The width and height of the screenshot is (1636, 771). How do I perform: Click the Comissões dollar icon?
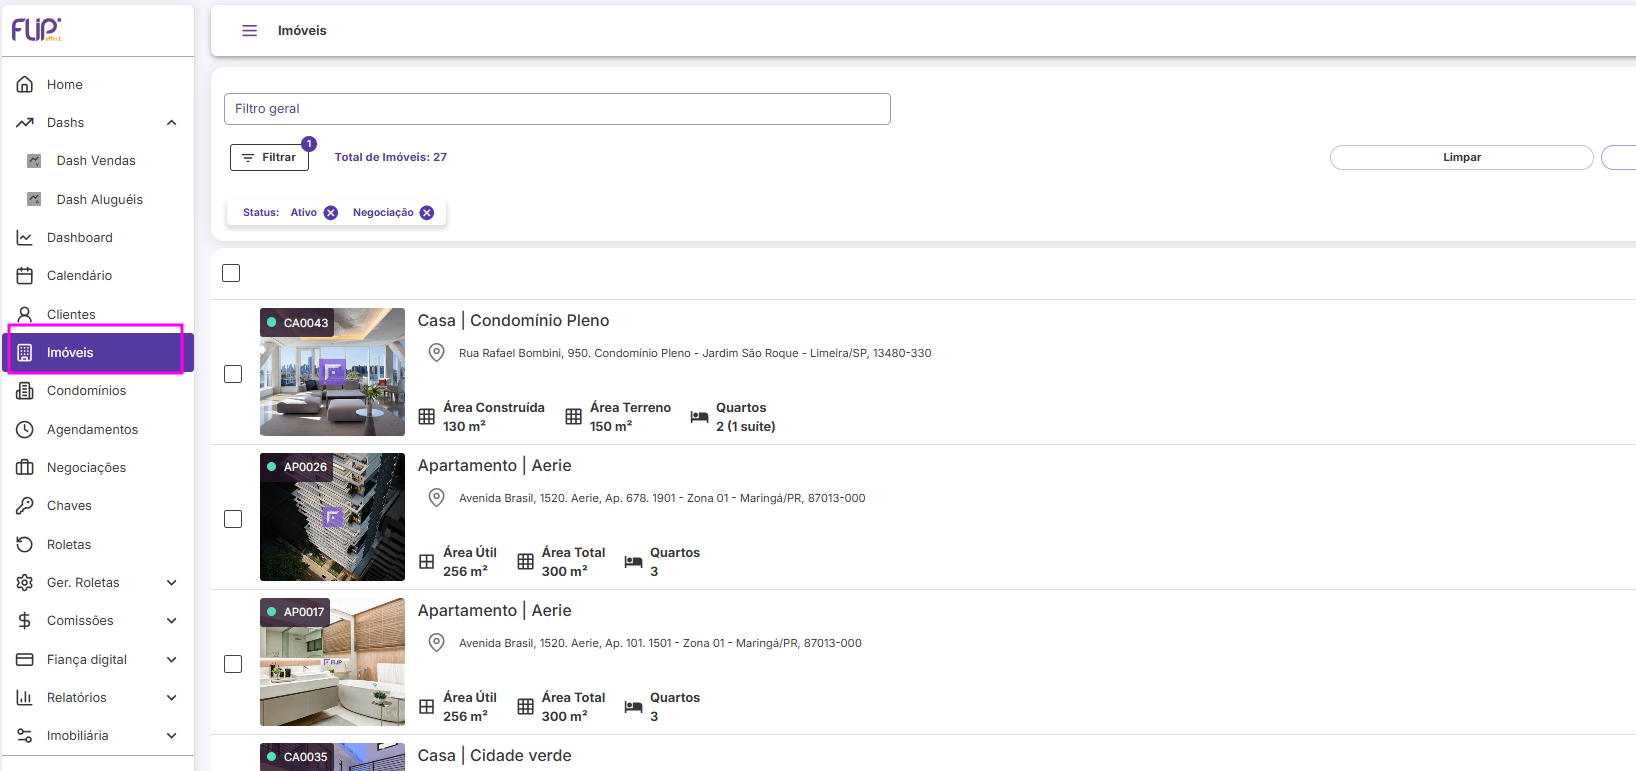pyautogui.click(x=25, y=621)
